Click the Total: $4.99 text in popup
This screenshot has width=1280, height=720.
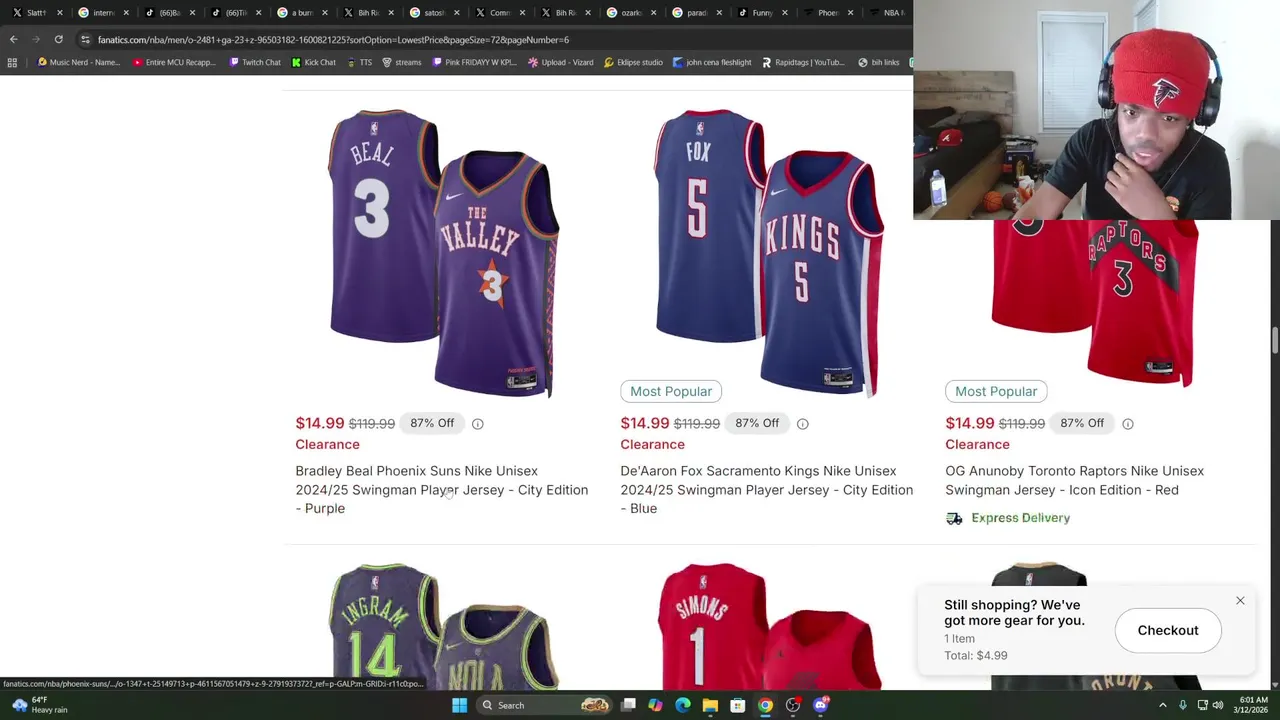pyautogui.click(x=976, y=655)
